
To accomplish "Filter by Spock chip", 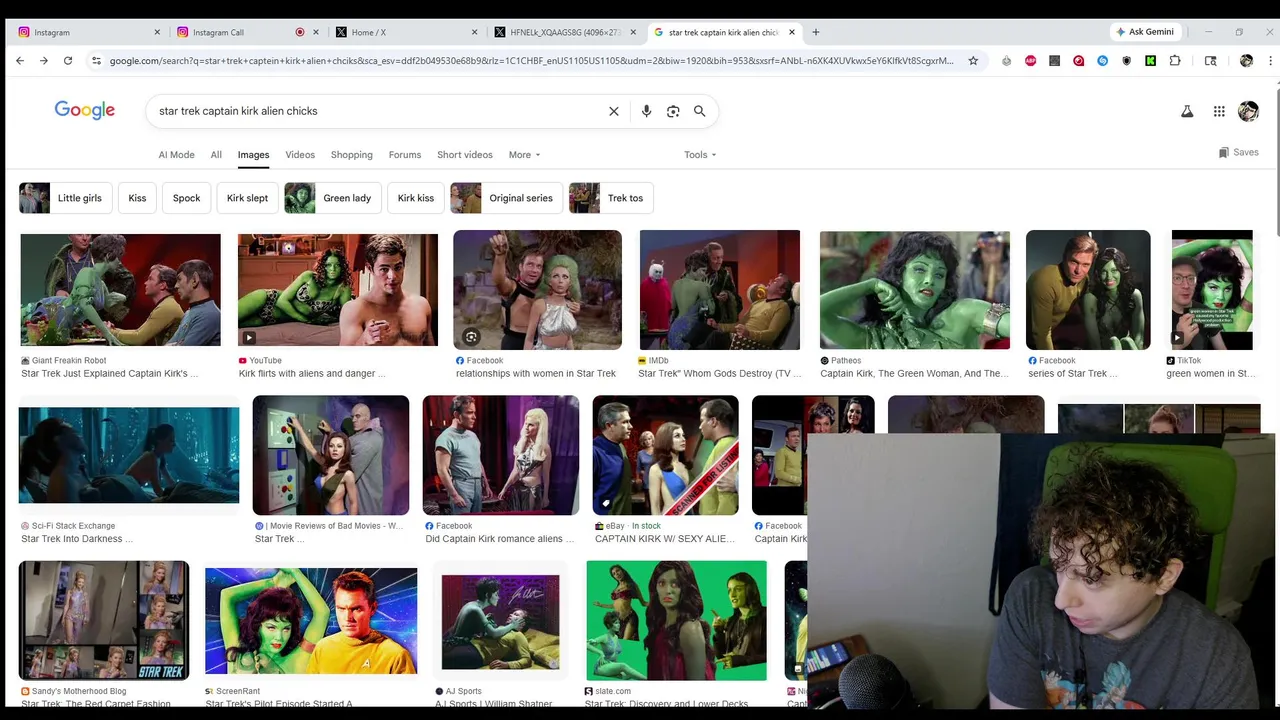I will (x=187, y=198).
